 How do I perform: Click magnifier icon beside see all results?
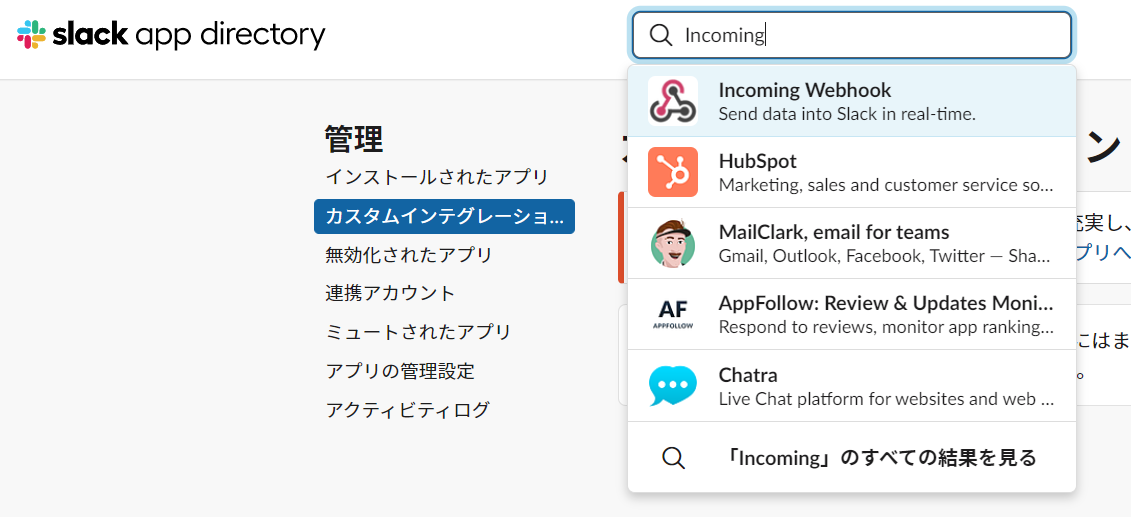(673, 458)
